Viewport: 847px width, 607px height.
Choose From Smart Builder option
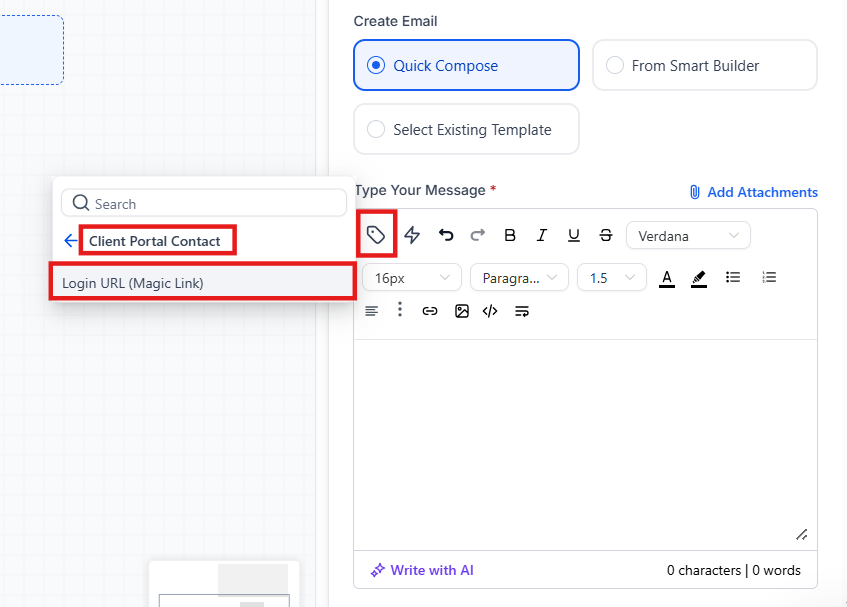tap(704, 66)
